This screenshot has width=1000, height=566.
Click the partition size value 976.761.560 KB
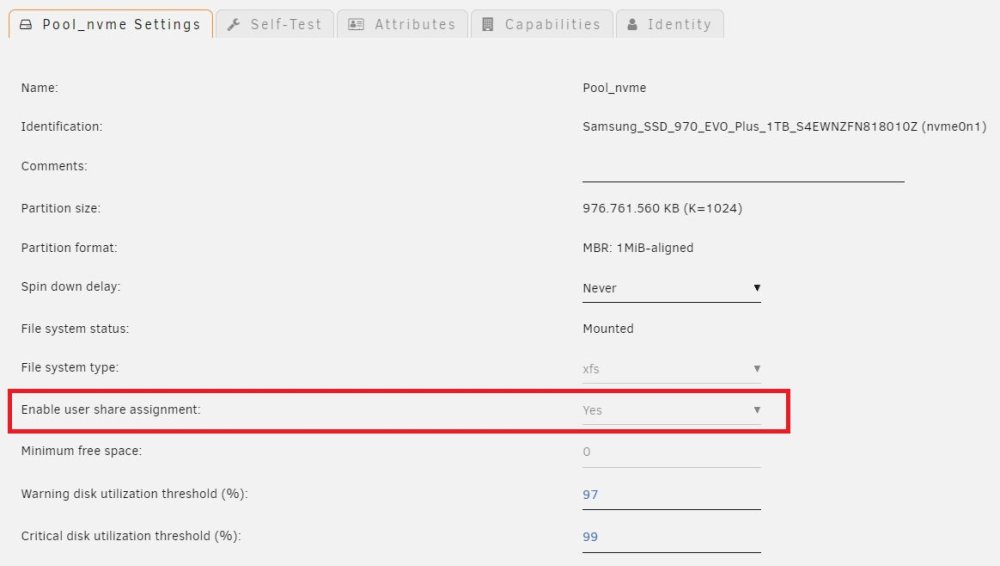662,208
